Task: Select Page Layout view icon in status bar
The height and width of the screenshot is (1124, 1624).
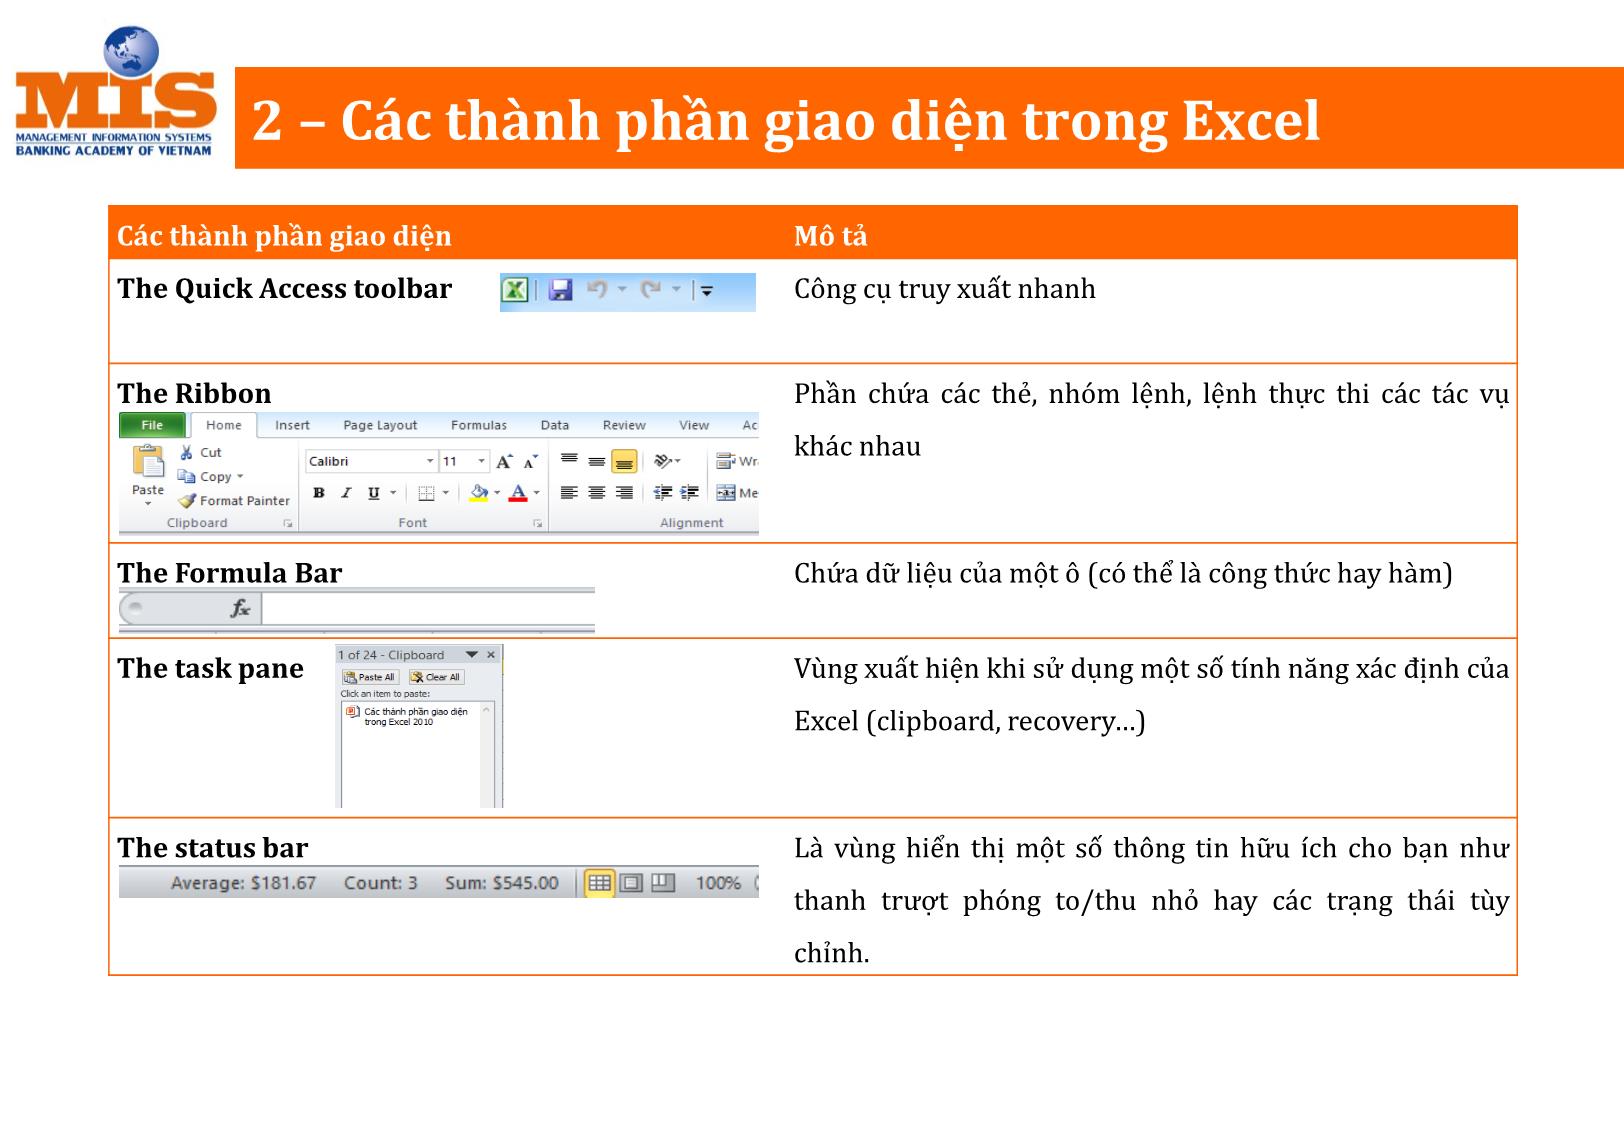Action: tap(631, 883)
